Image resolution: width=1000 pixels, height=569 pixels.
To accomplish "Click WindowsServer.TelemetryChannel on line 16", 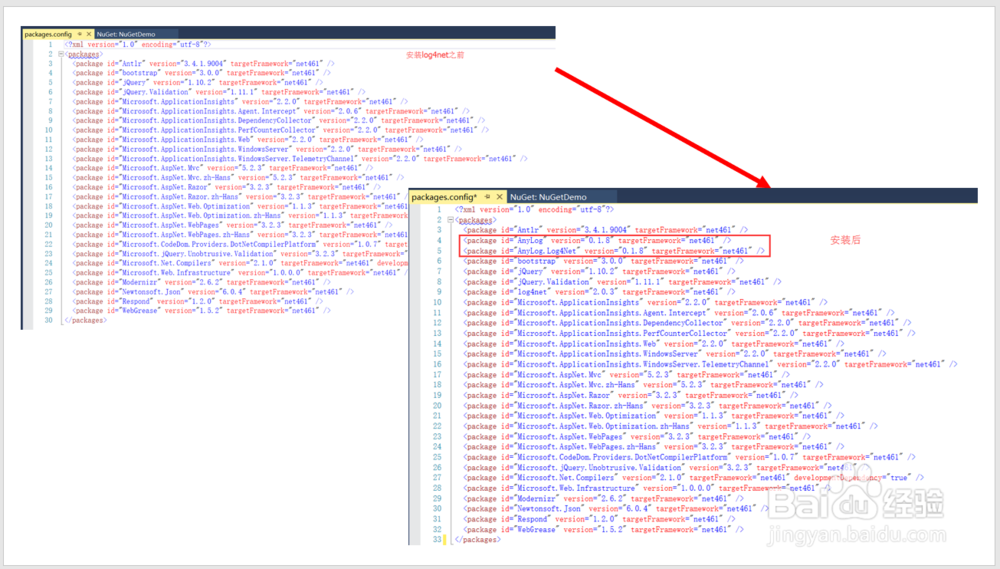I will (710, 364).
